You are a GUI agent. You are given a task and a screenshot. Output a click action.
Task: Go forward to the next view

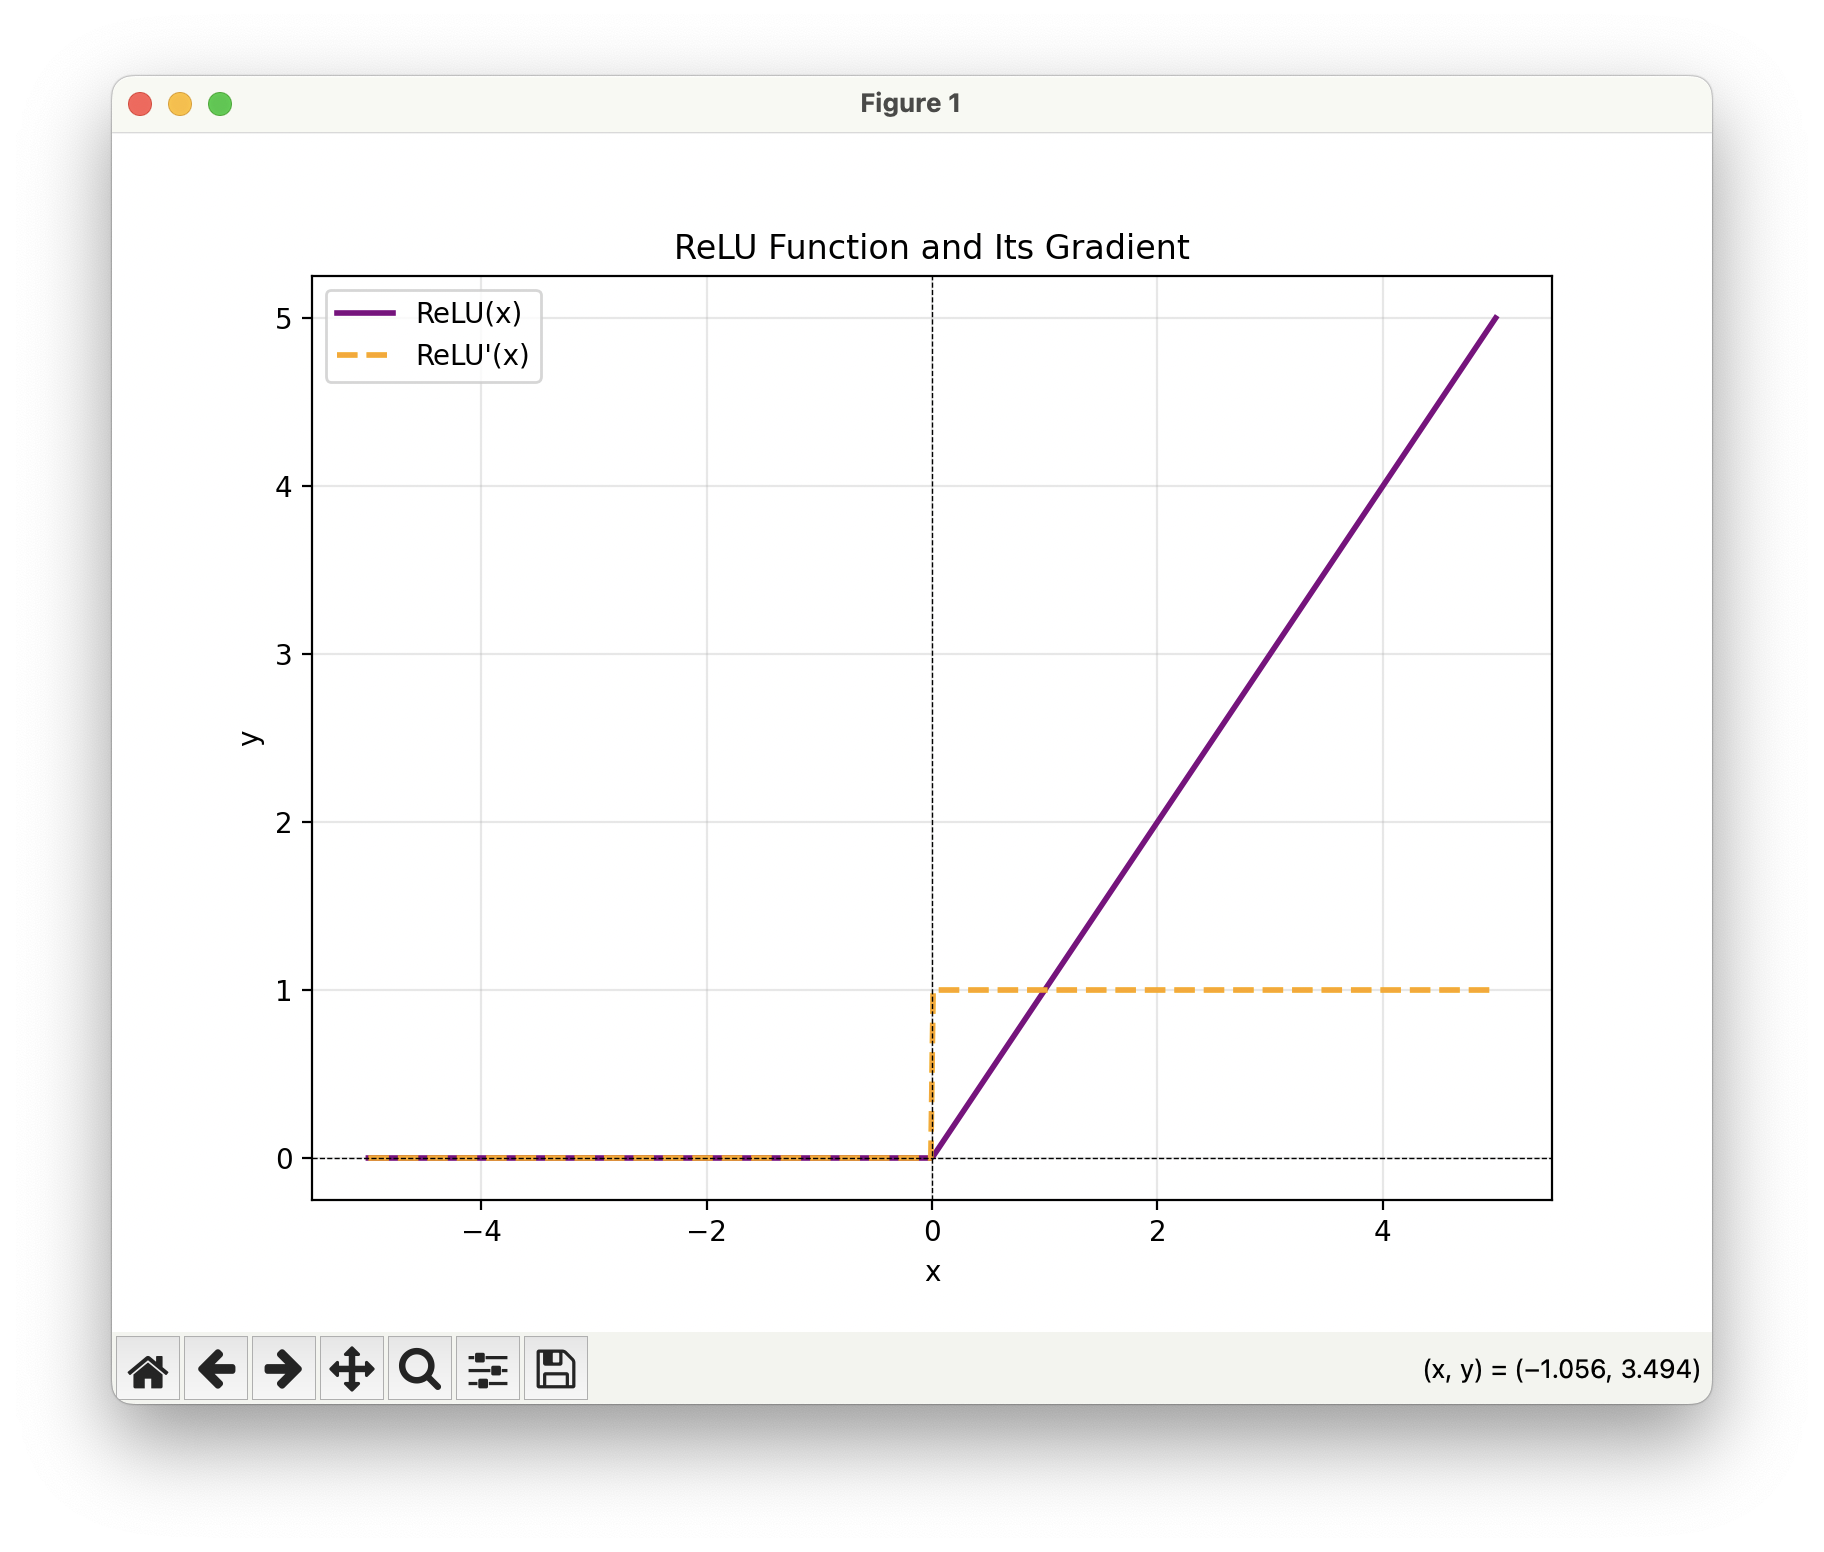[284, 1369]
